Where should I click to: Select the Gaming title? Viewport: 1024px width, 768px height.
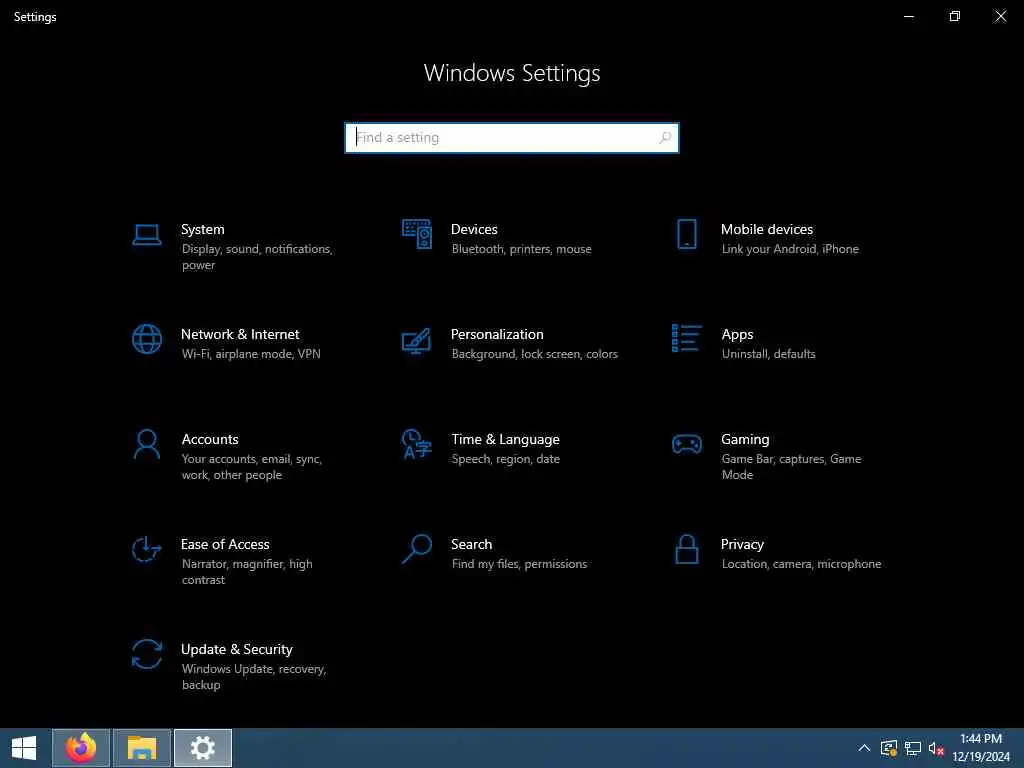(745, 440)
